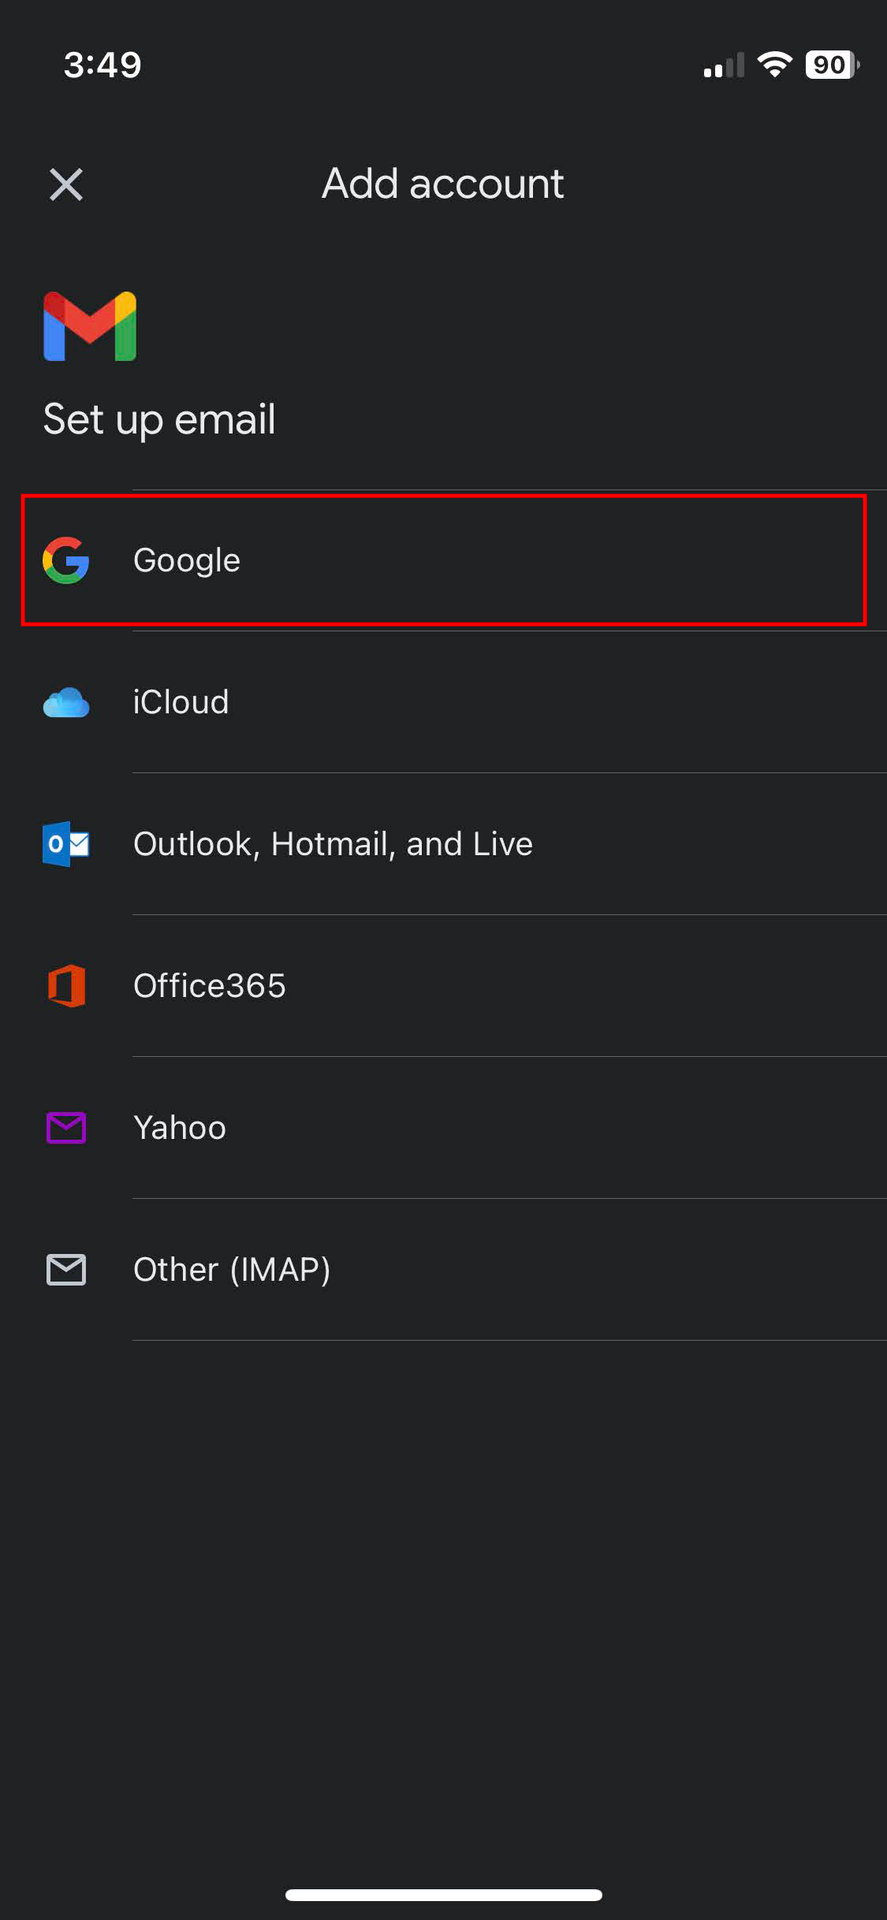The image size is (887, 1920).
Task: Pick "Outlook, Hotmail, and Live" text
Action: tap(333, 845)
